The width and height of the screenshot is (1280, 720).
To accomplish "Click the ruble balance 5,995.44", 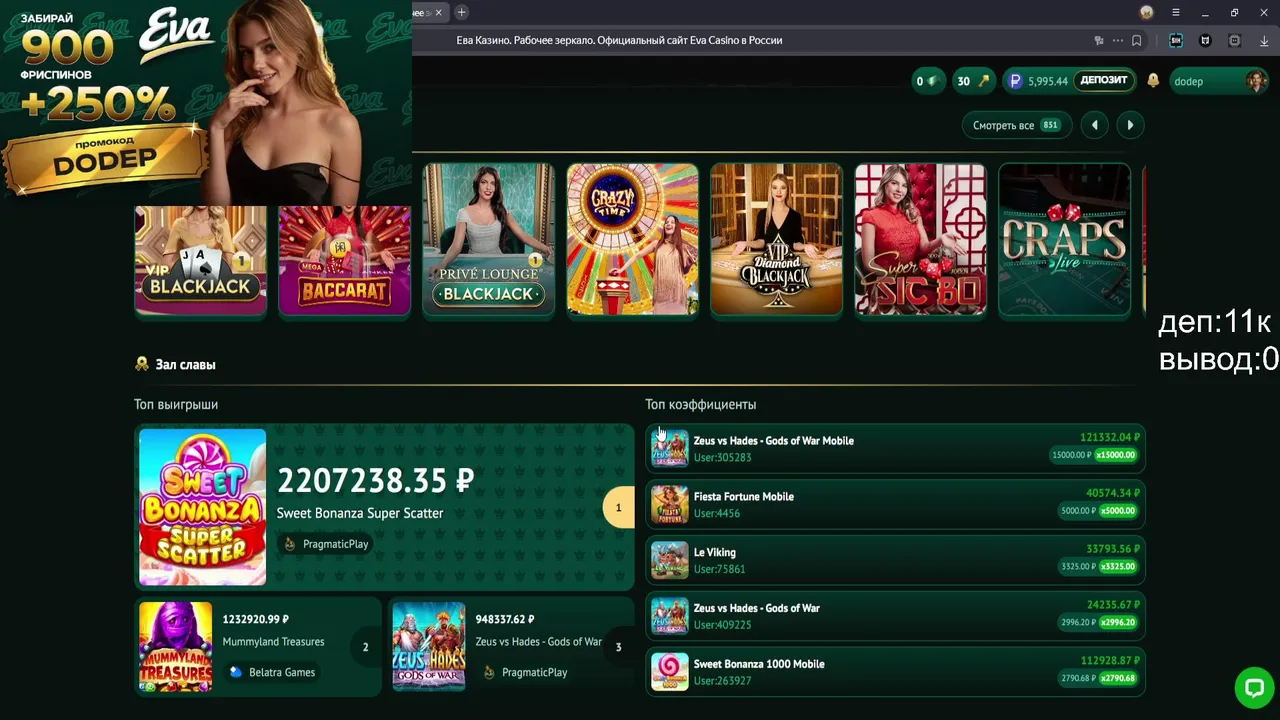I will (1047, 81).
